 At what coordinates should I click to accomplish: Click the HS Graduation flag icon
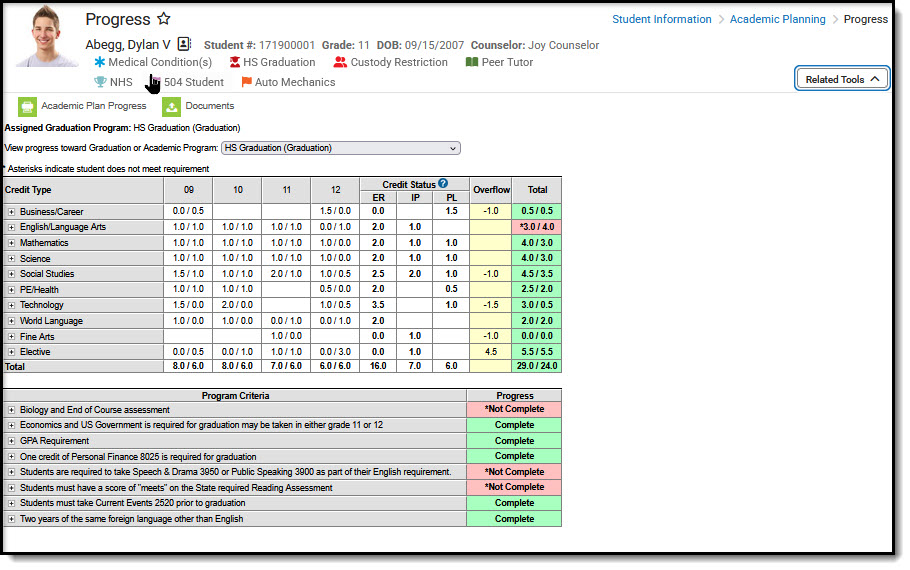pos(234,62)
